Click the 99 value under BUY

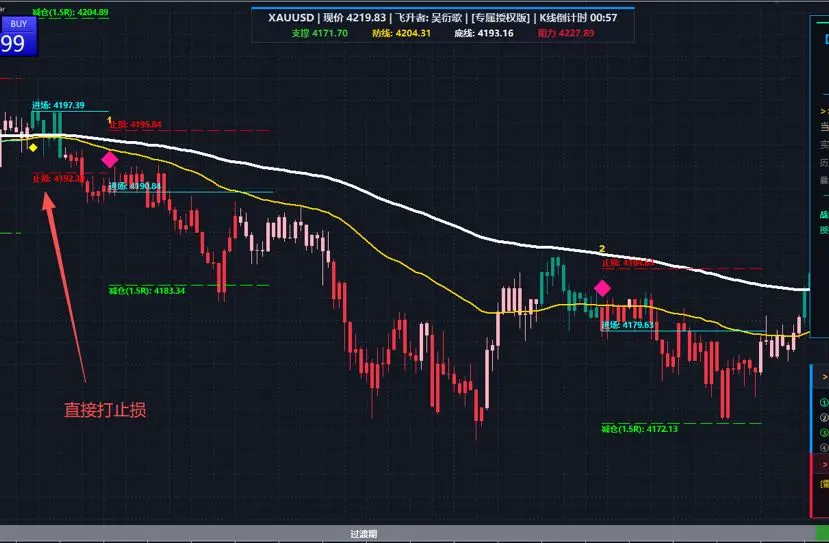(x=13, y=43)
